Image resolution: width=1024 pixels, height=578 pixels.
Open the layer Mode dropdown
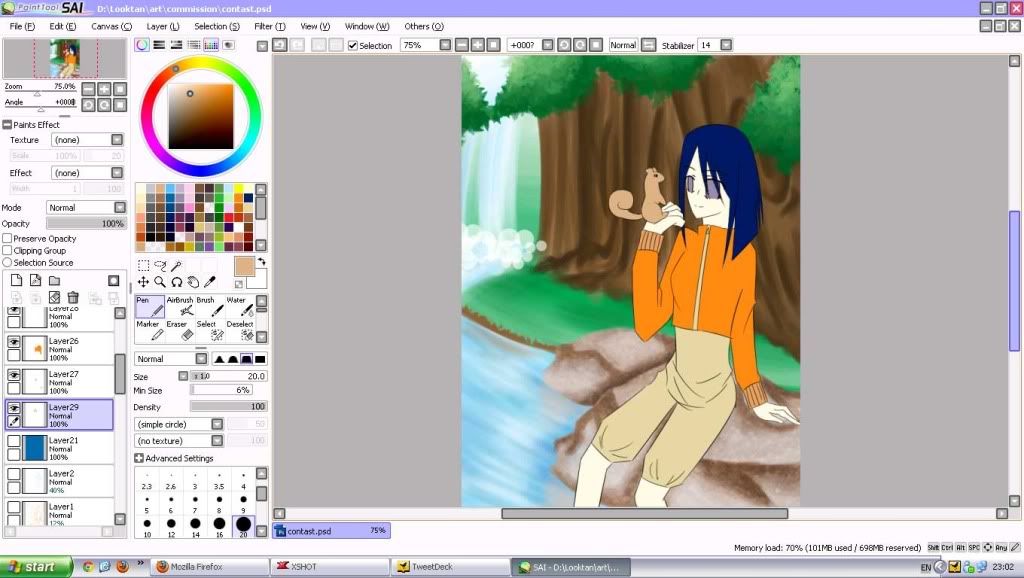pyautogui.click(x=86, y=208)
